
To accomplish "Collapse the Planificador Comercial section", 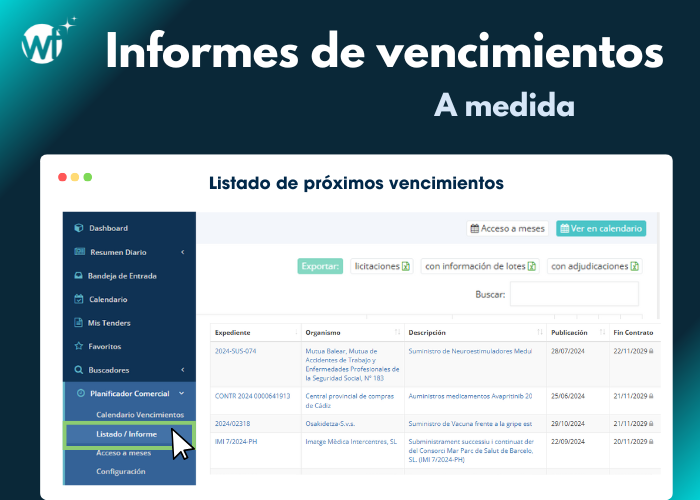I will click(x=181, y=394).
